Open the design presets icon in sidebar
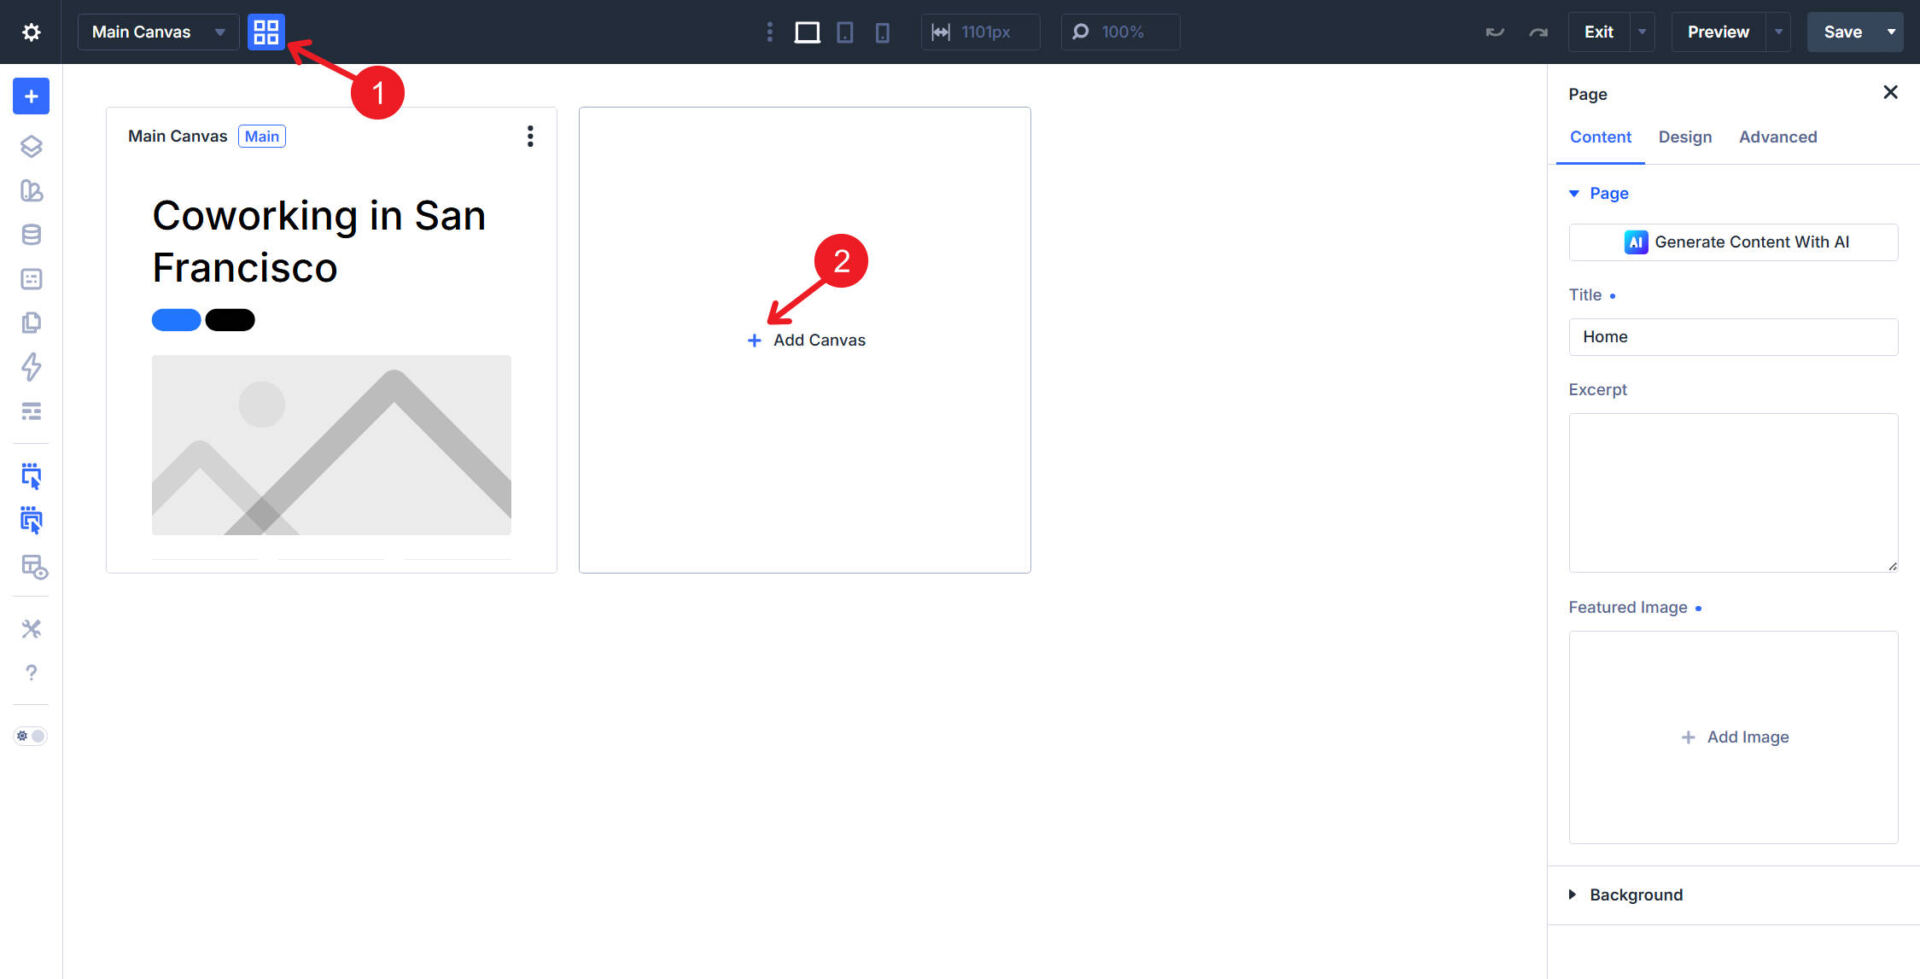1920x979 pixels. pos(31,190)
